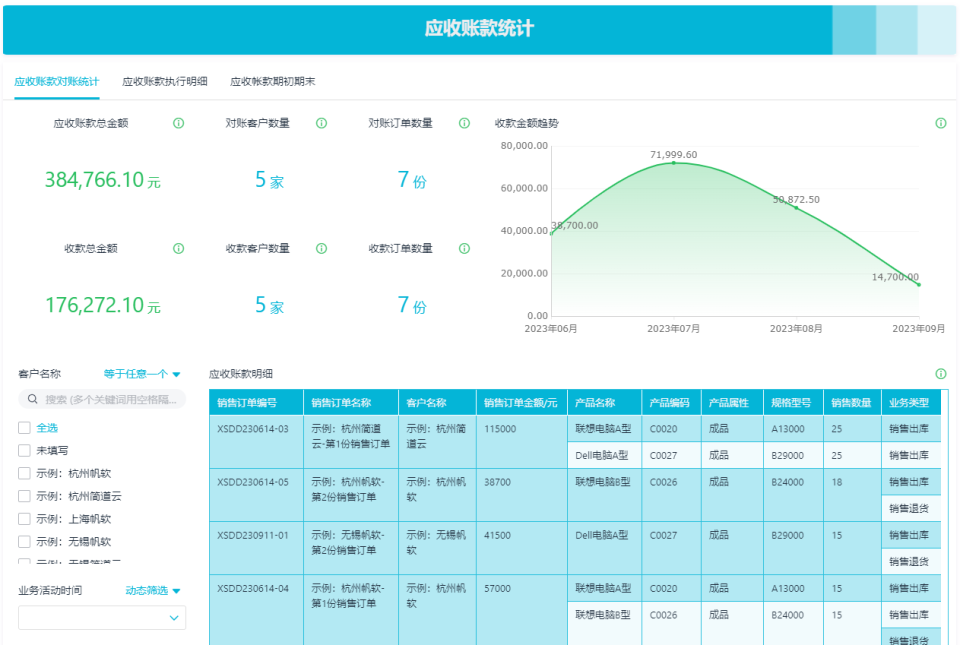Open the 业务活动时间 date selector
Image resolution: width=960 pixels, height=645 pixels.
point(101,617)
